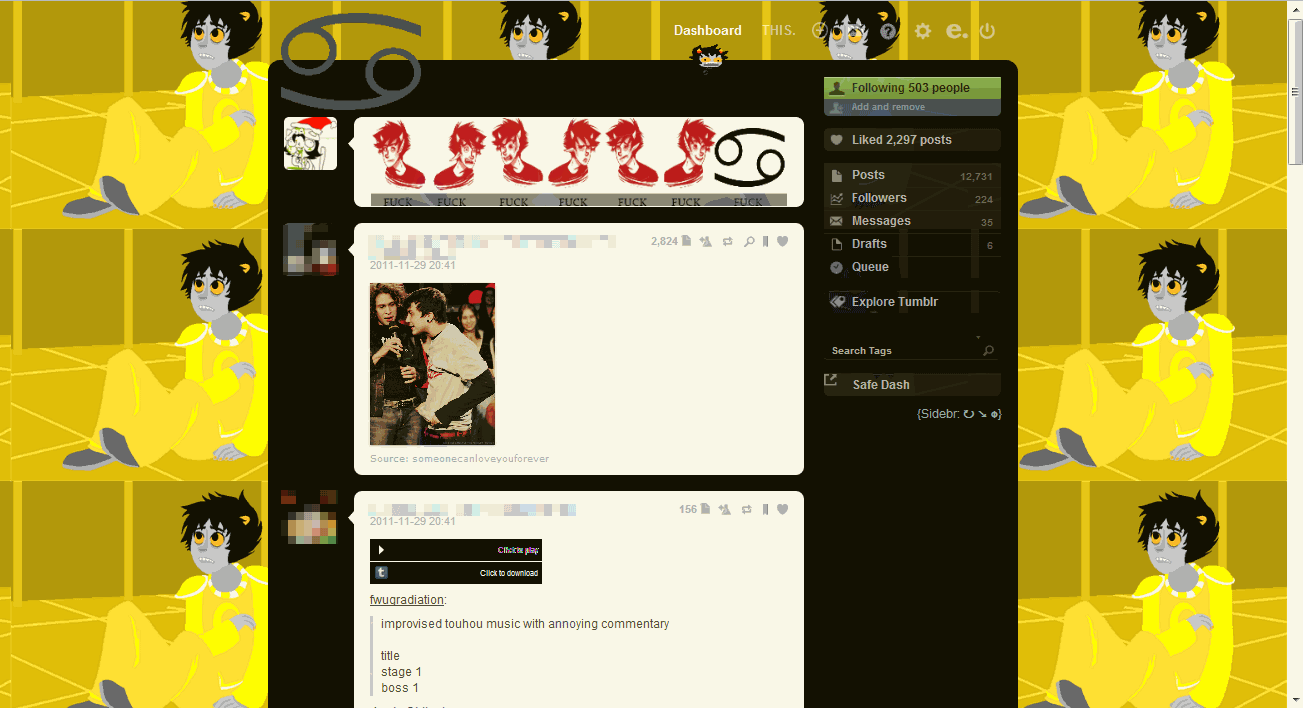Open the Messages sidebar item
1303x708 pixels.
pos(912,221)
